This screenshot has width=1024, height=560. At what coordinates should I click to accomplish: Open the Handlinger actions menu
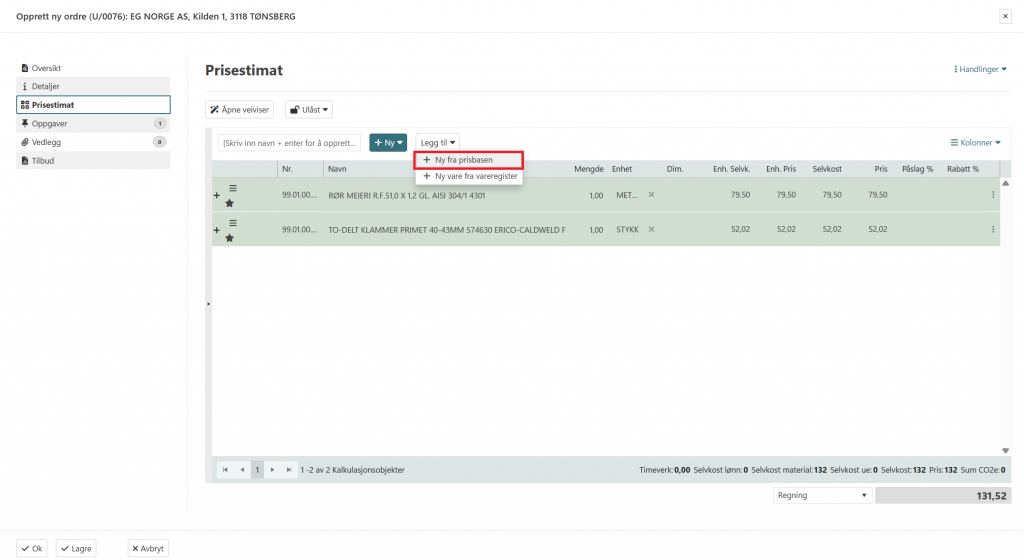980,69
